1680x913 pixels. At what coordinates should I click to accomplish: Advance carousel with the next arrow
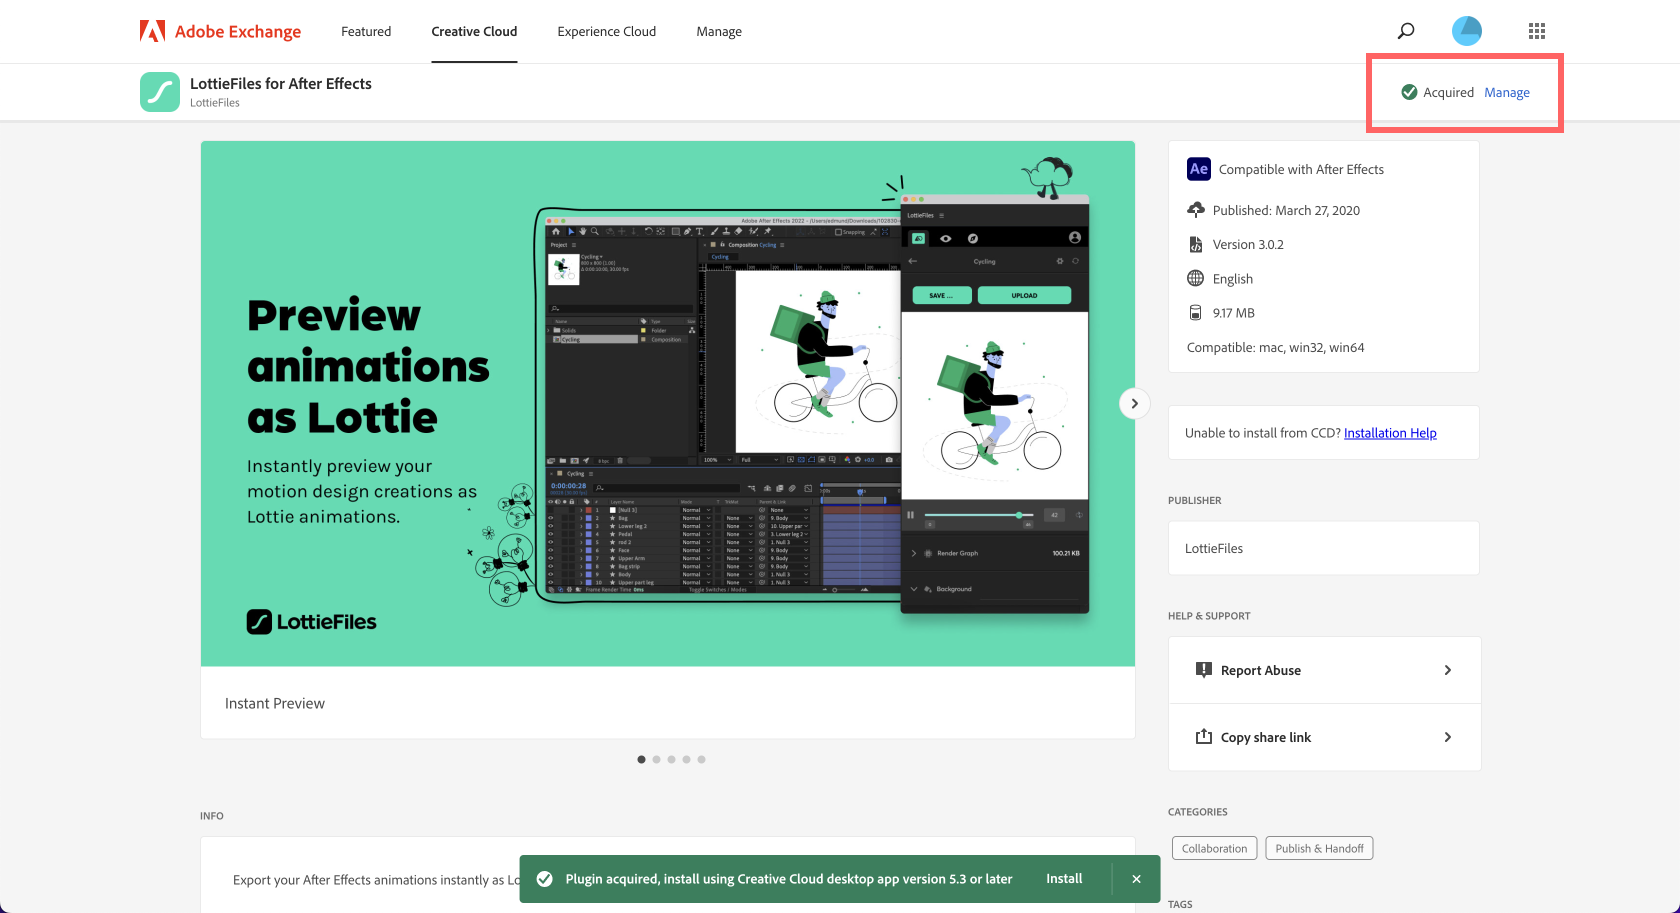click(1134, 404)
